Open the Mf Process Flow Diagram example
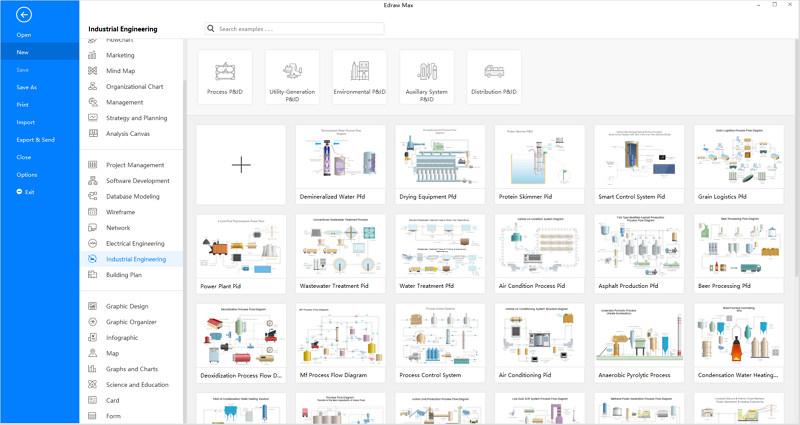The image size is (800, 425). (x=341, y=343)
